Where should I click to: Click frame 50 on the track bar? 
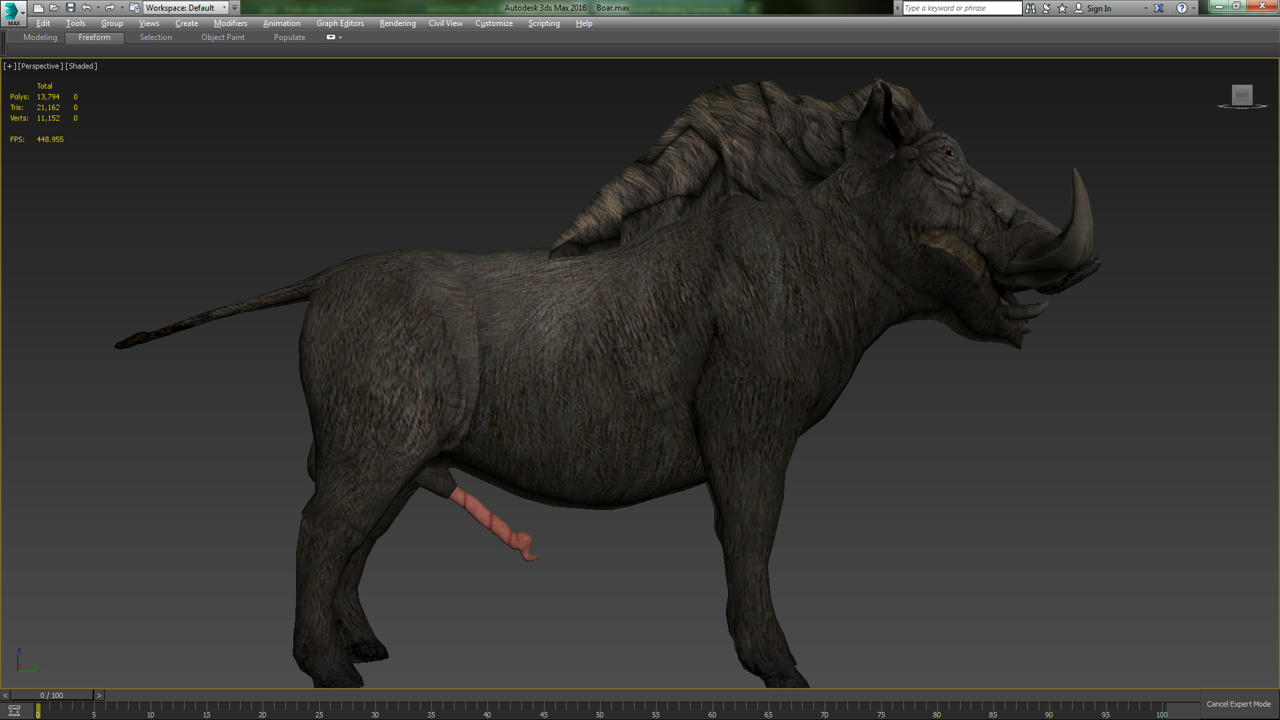pos(600,714)
